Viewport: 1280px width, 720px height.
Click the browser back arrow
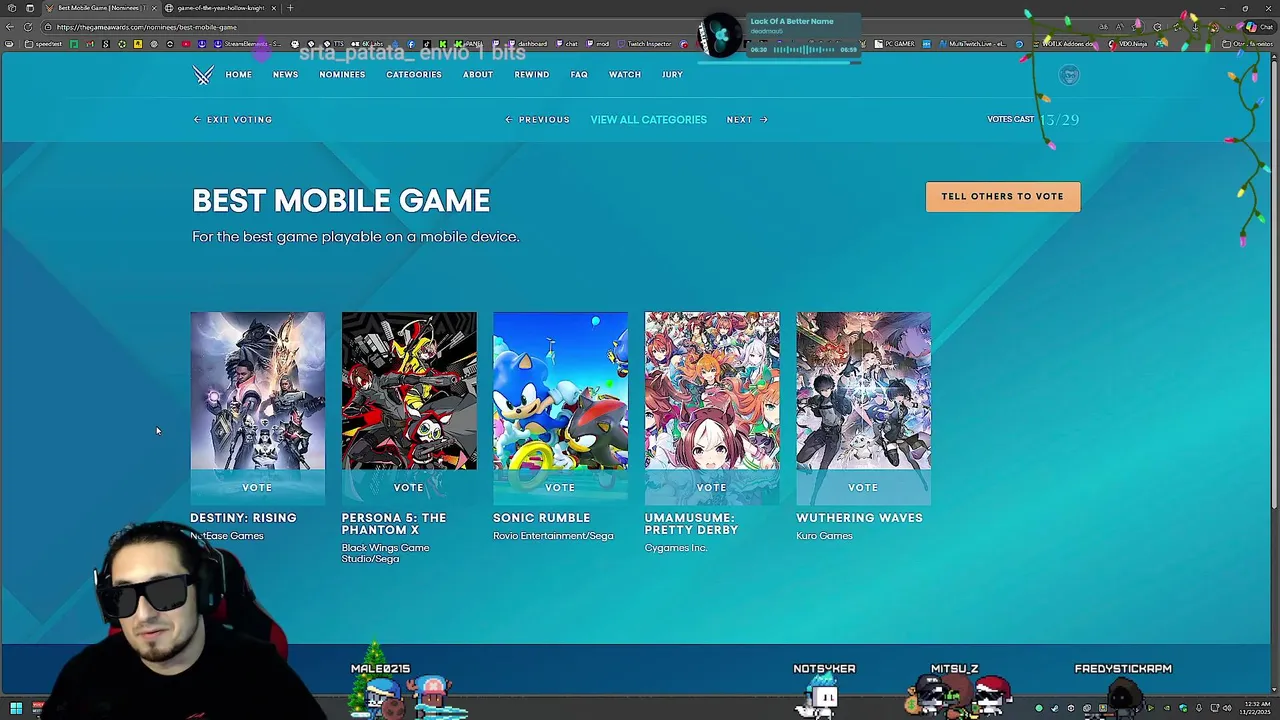tap(10, 27)
